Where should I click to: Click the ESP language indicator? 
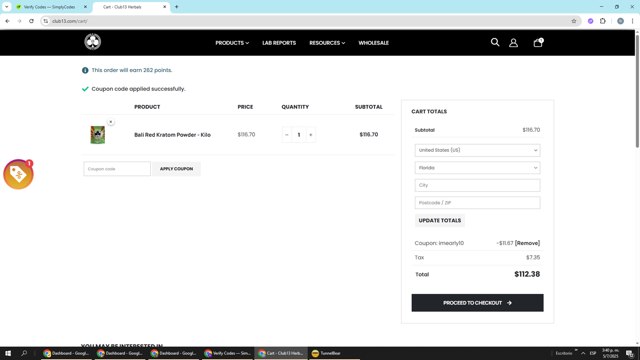tap(593, 353)
